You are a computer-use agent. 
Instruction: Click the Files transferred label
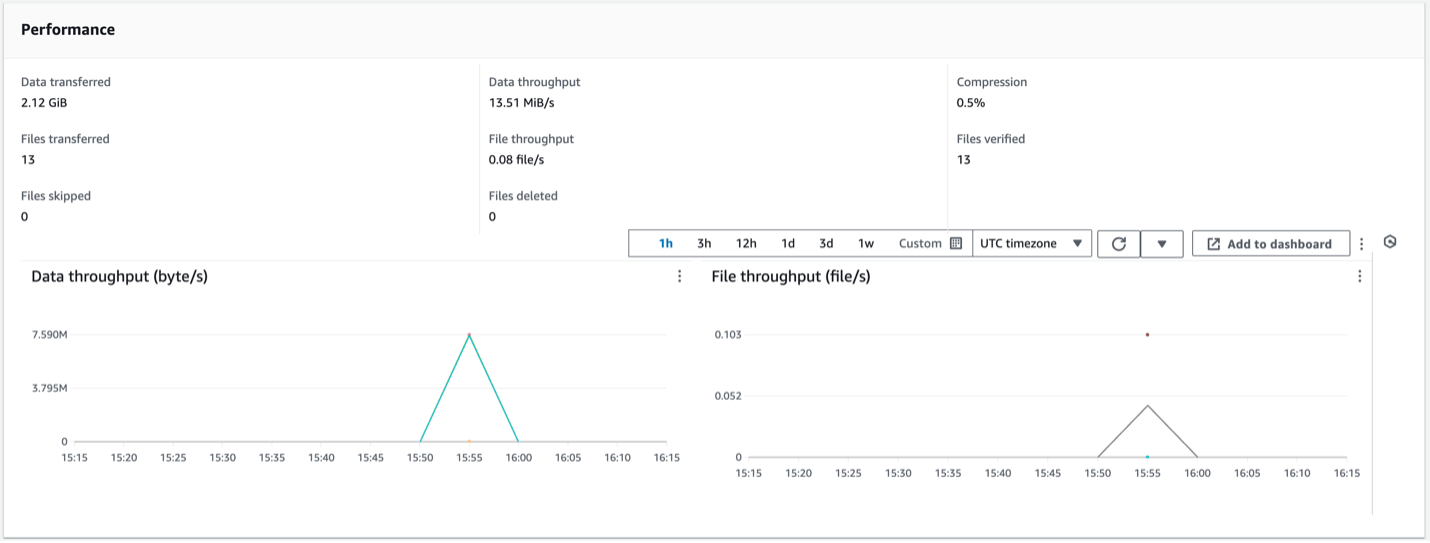pos(65,139)
